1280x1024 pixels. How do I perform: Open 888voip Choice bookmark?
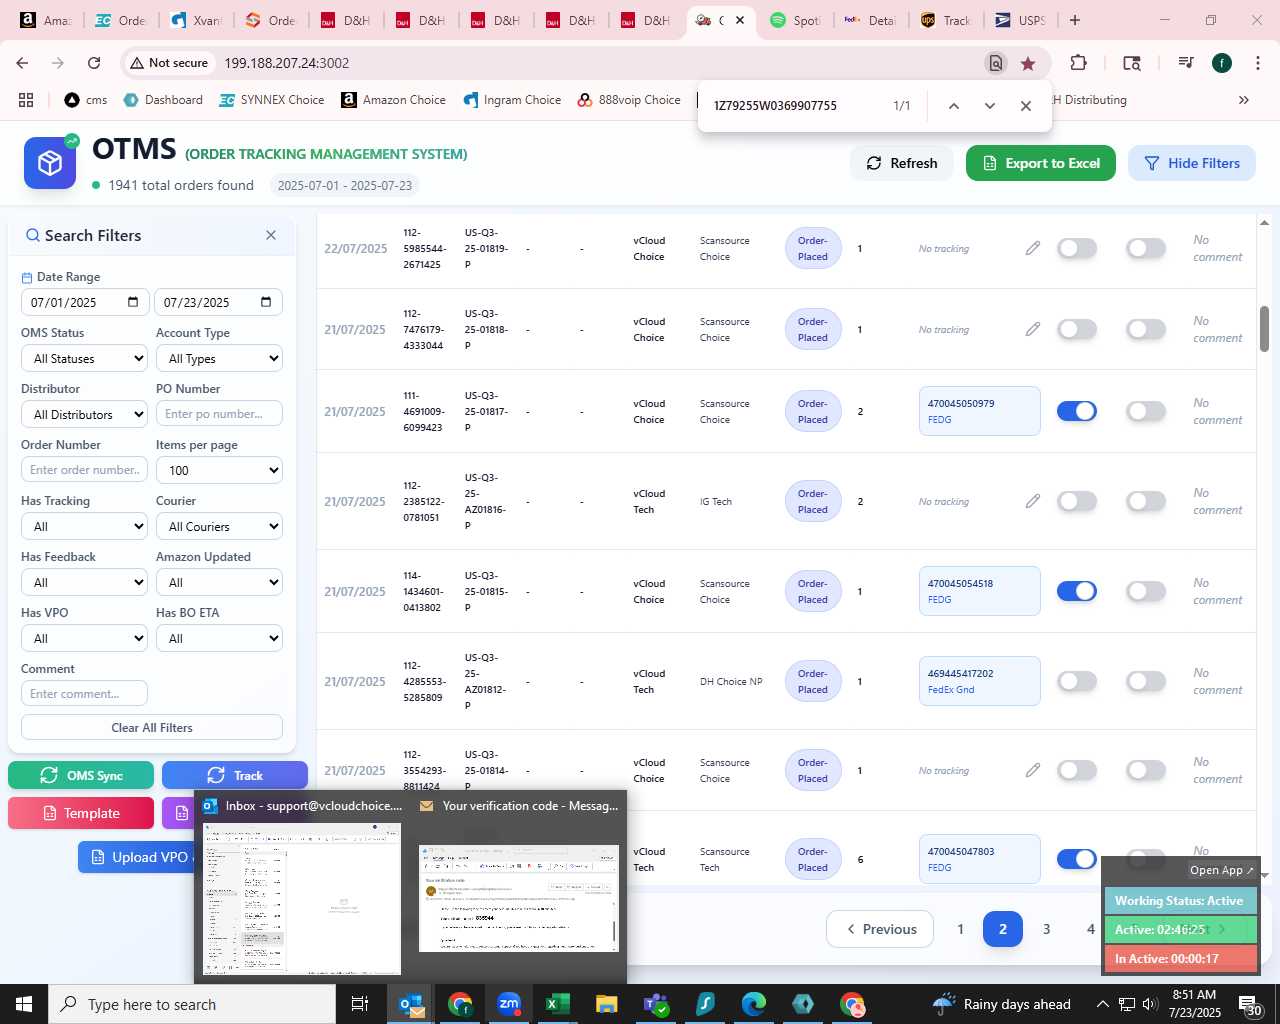coord(629,100)
